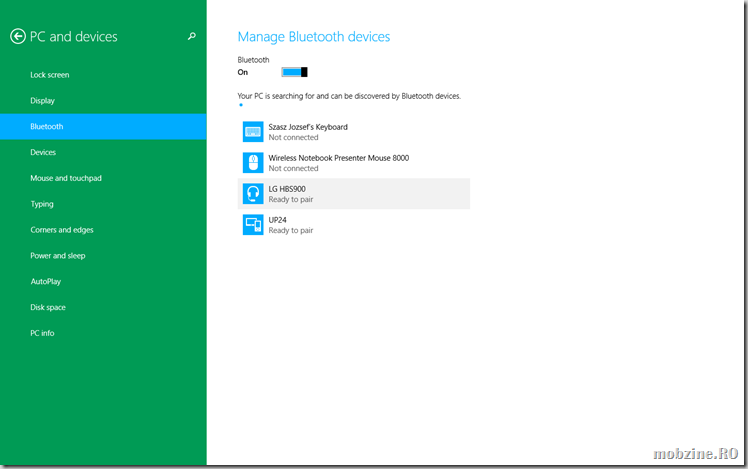Turn off the Bluetooth toggle switch

(x=294, y=72)
